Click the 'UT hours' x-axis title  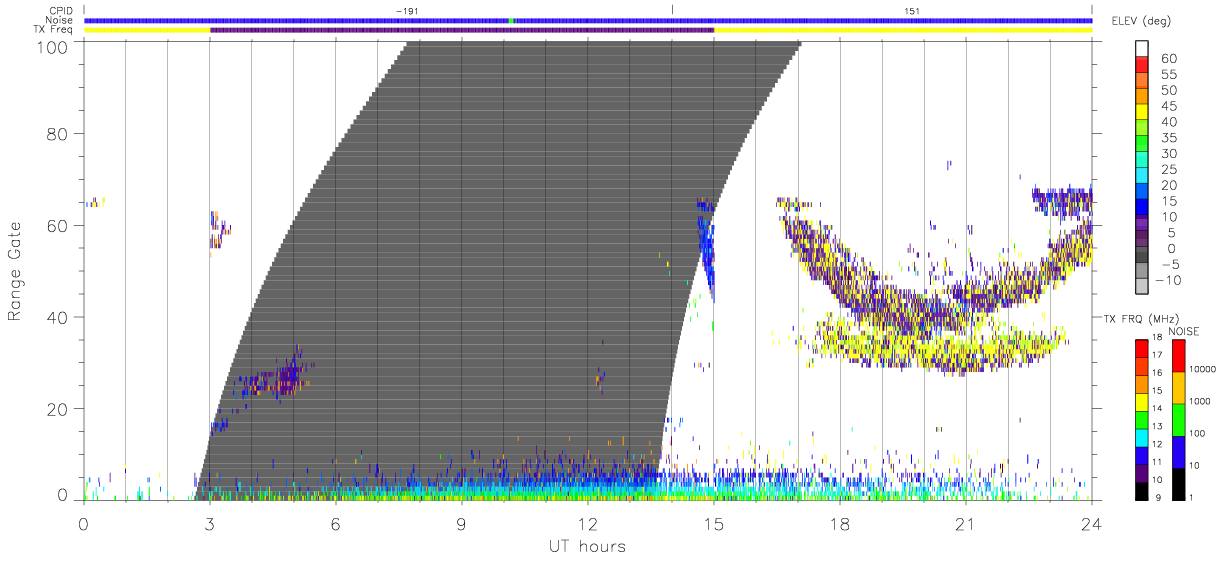[x=586, y=547]
